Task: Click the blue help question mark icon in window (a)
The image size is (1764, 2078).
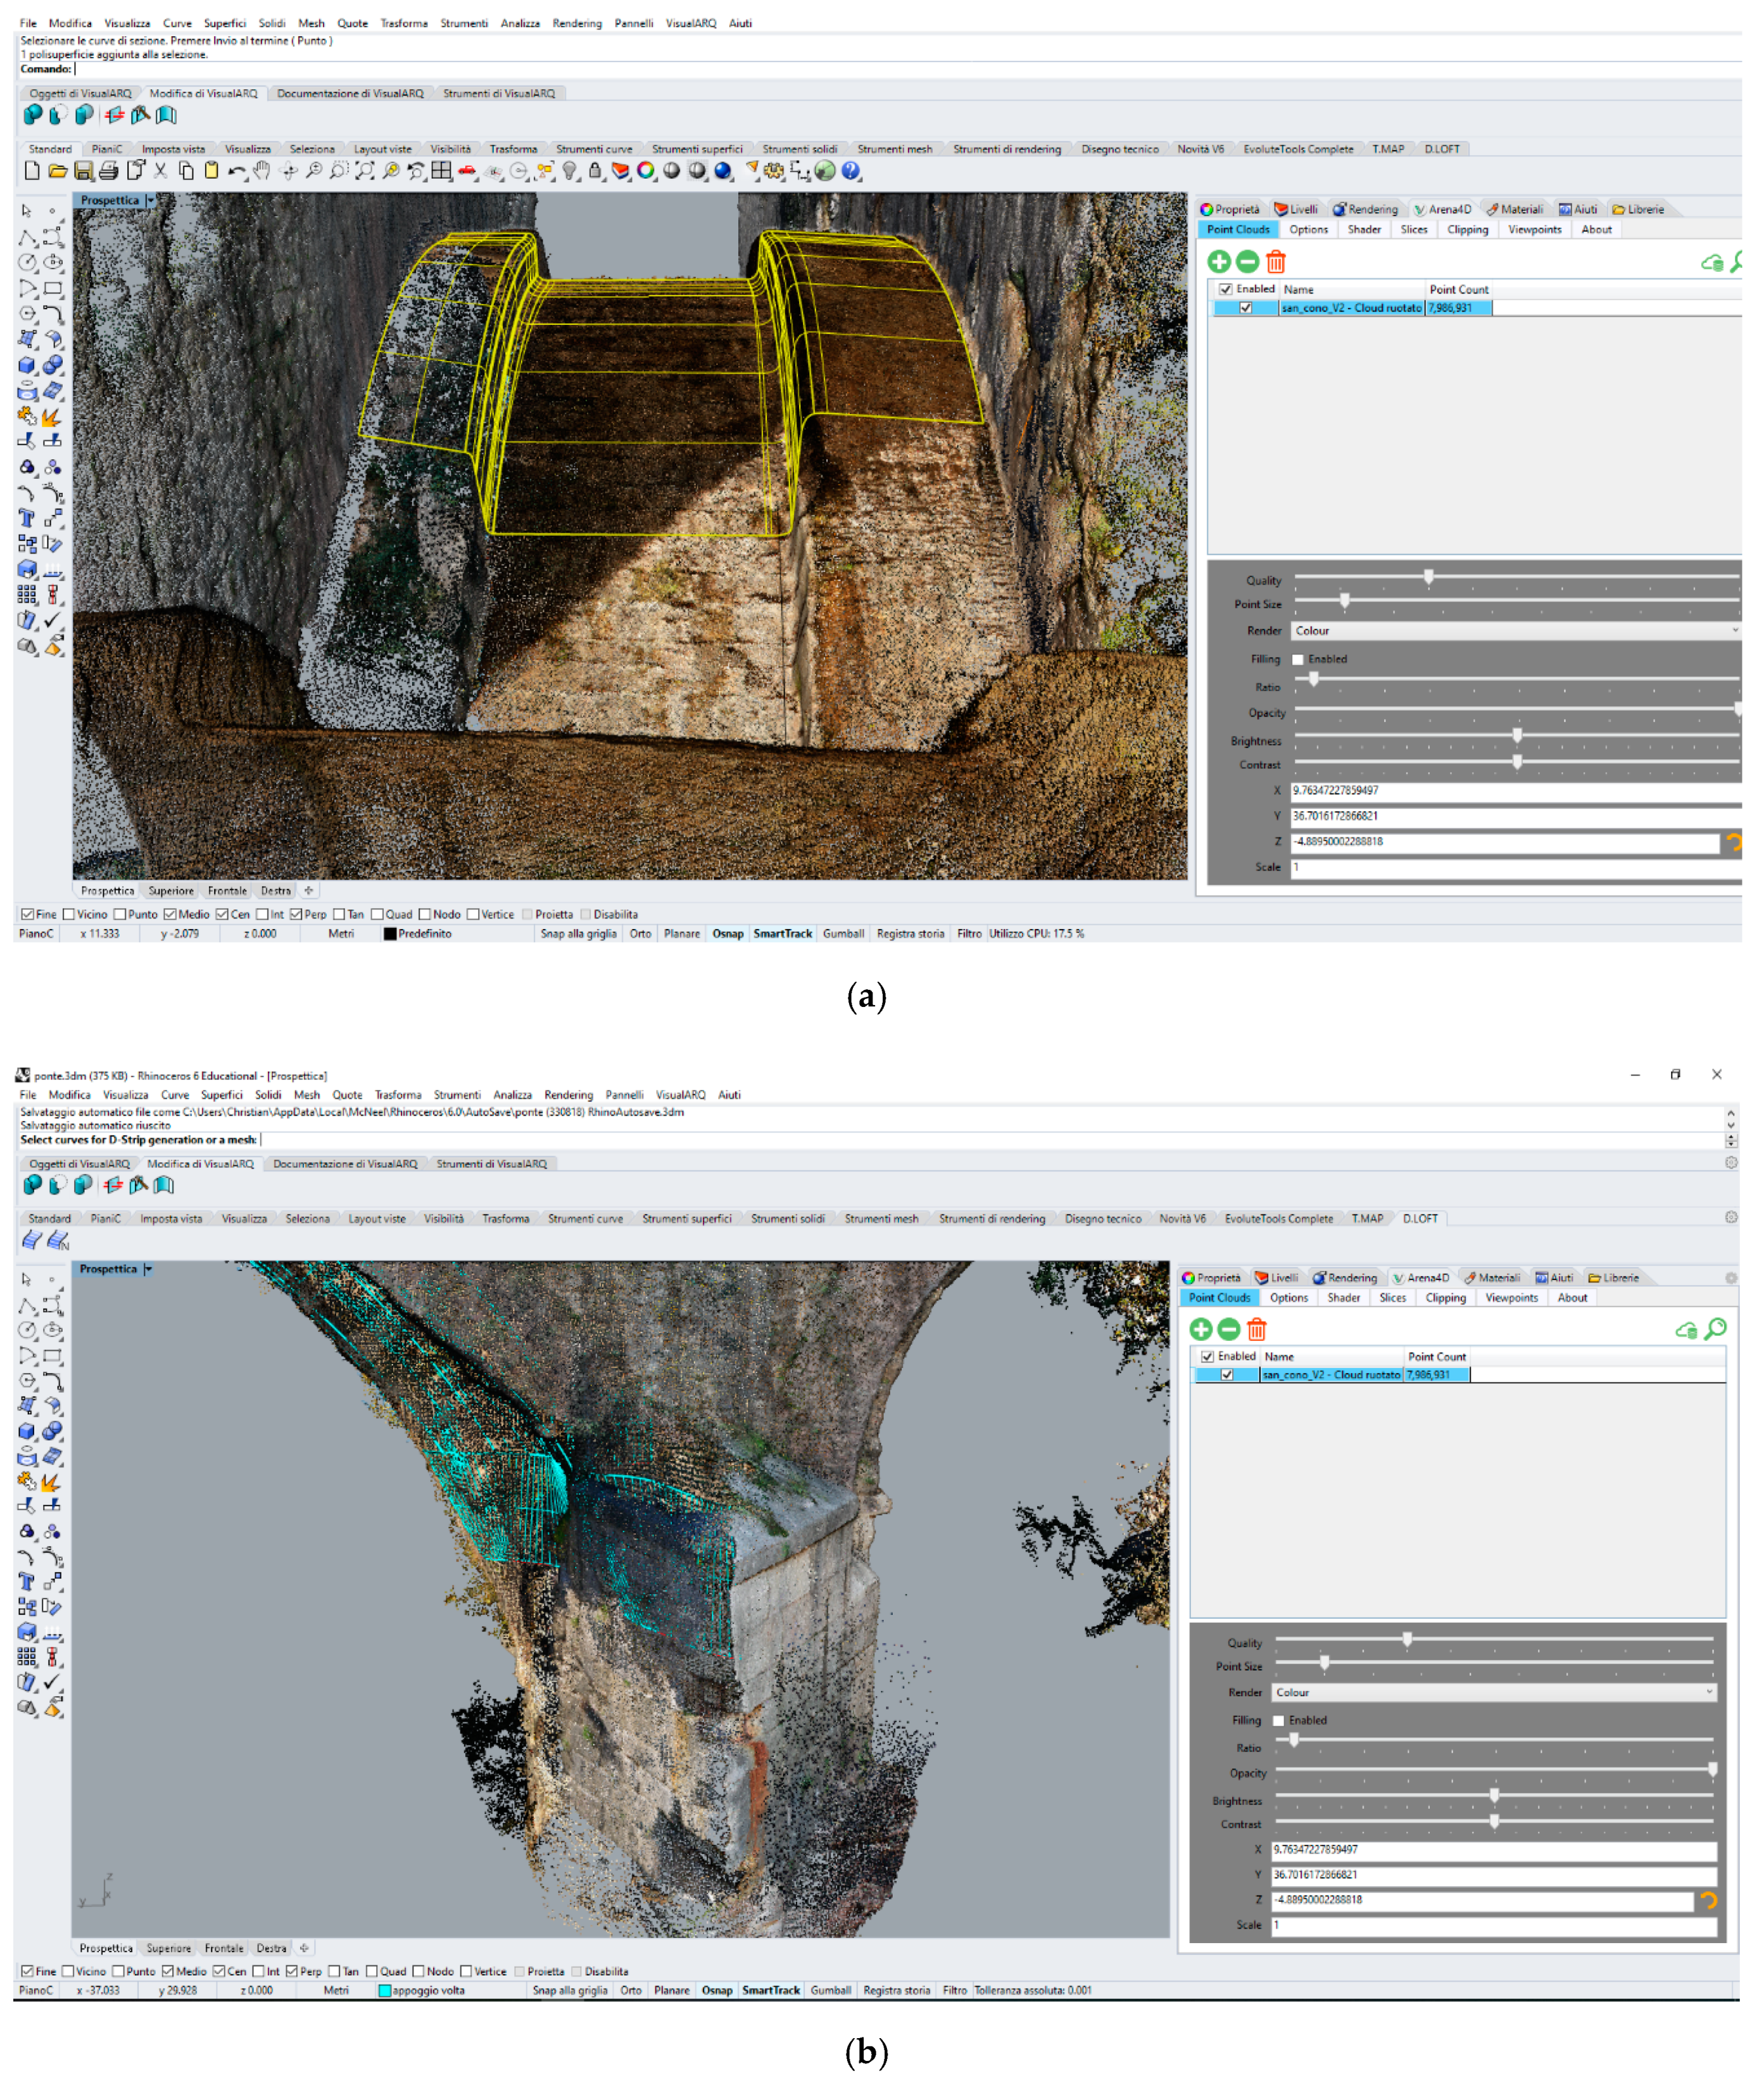Action: [x=851, y=171]
